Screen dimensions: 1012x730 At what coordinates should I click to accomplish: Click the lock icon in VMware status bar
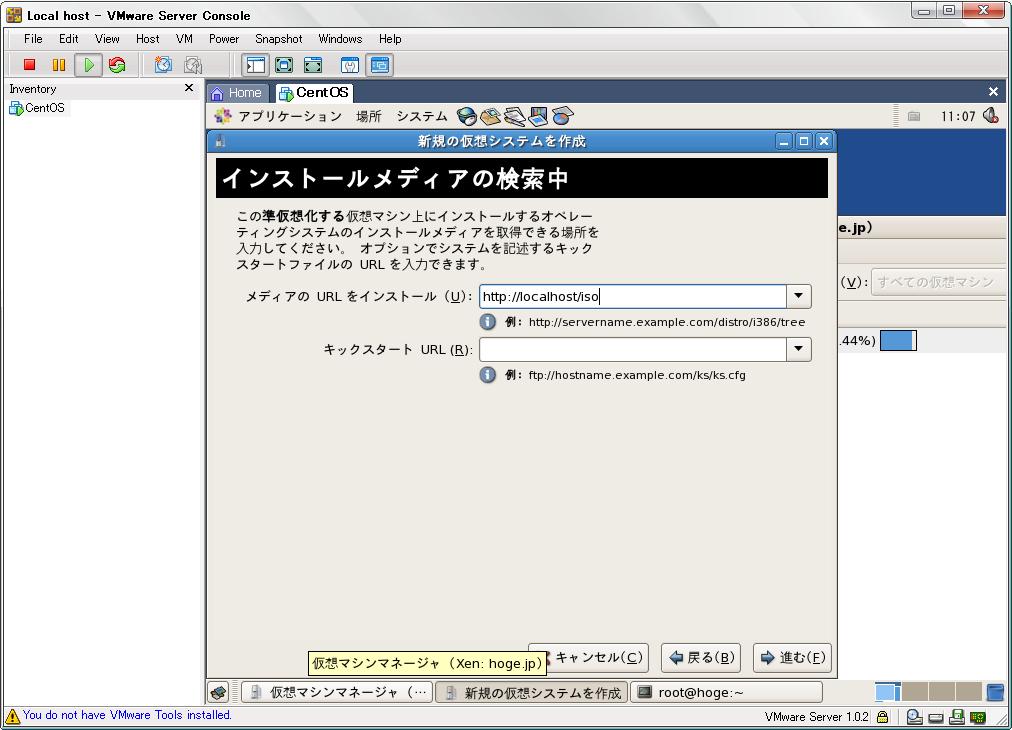[x=882, y=716]
